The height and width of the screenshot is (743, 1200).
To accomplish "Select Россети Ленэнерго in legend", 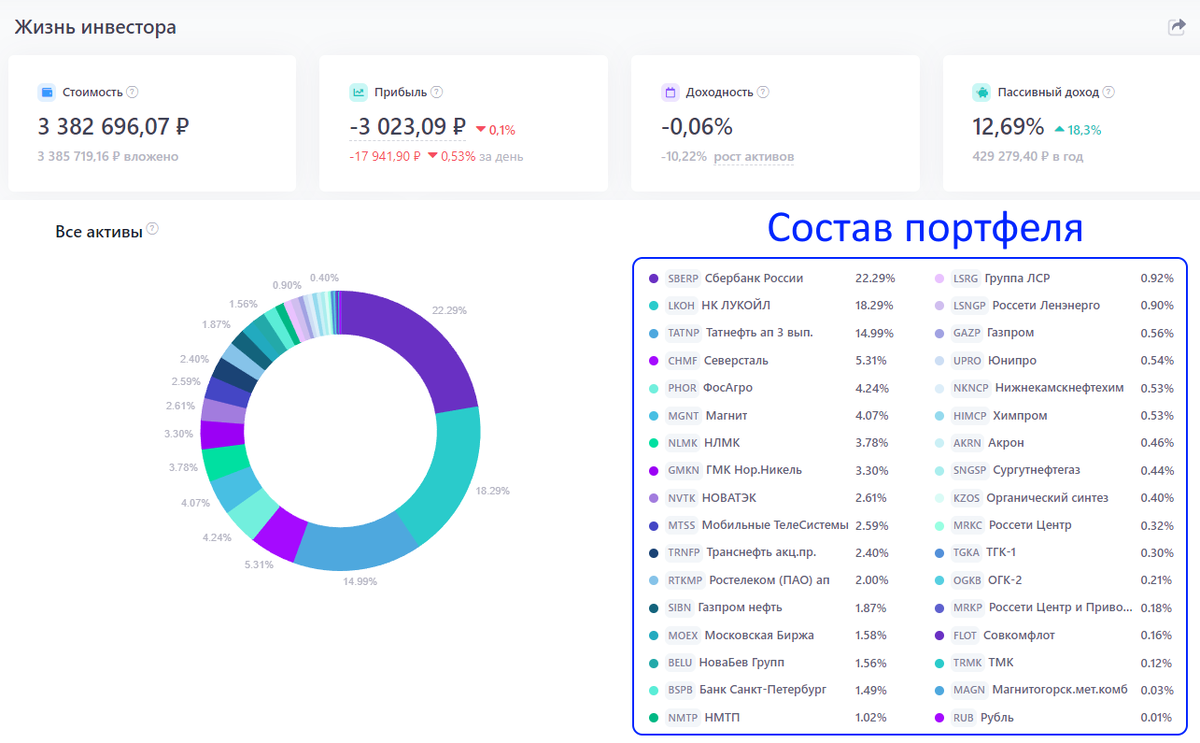I will pyautogui.click(x=1046, y=306).
